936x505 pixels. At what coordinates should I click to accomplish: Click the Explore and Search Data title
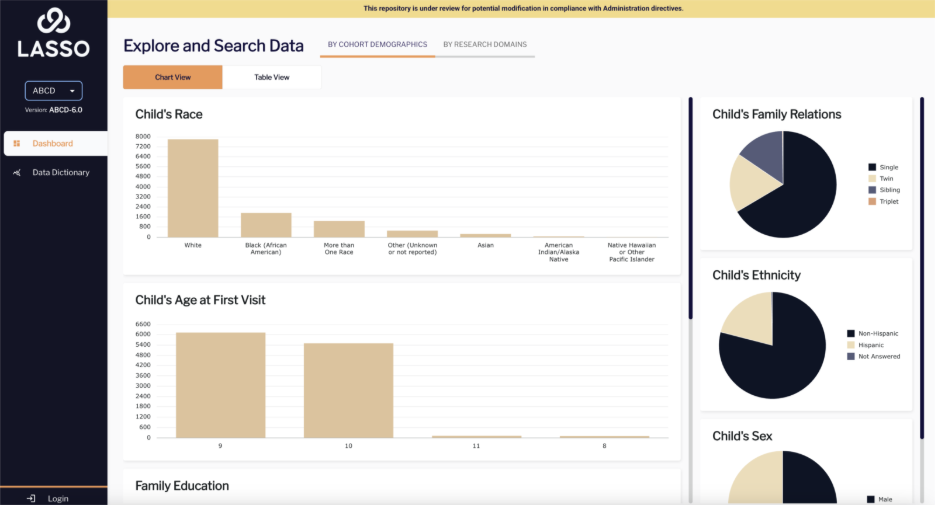pyautogui.click(x=213, y=46)
